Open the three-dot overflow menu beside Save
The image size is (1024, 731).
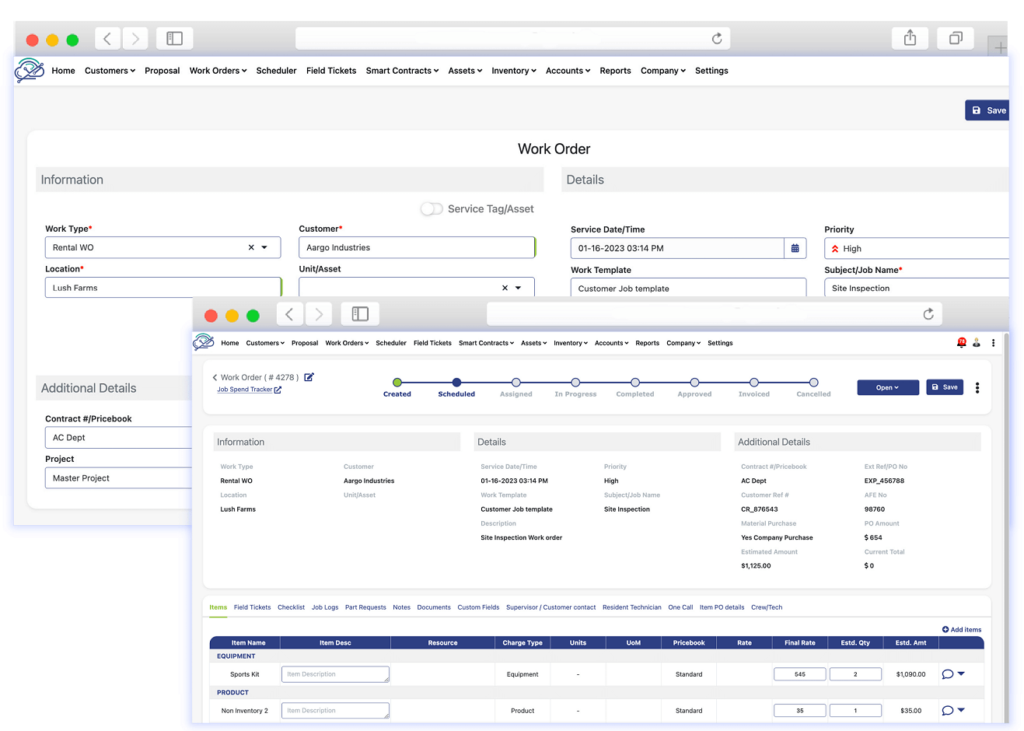tap(977, 387)
